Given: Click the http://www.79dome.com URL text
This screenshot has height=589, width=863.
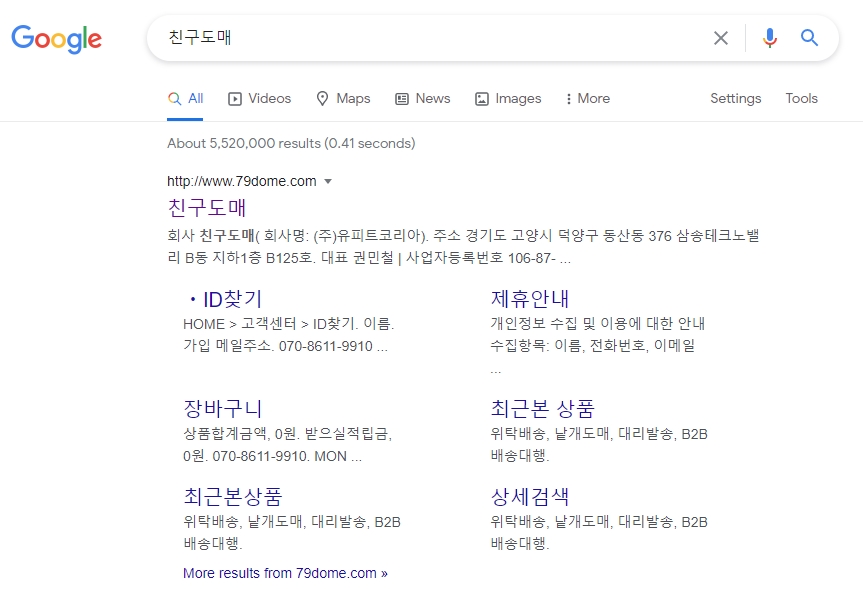Looking at the screenshot, I should point(242,181).
